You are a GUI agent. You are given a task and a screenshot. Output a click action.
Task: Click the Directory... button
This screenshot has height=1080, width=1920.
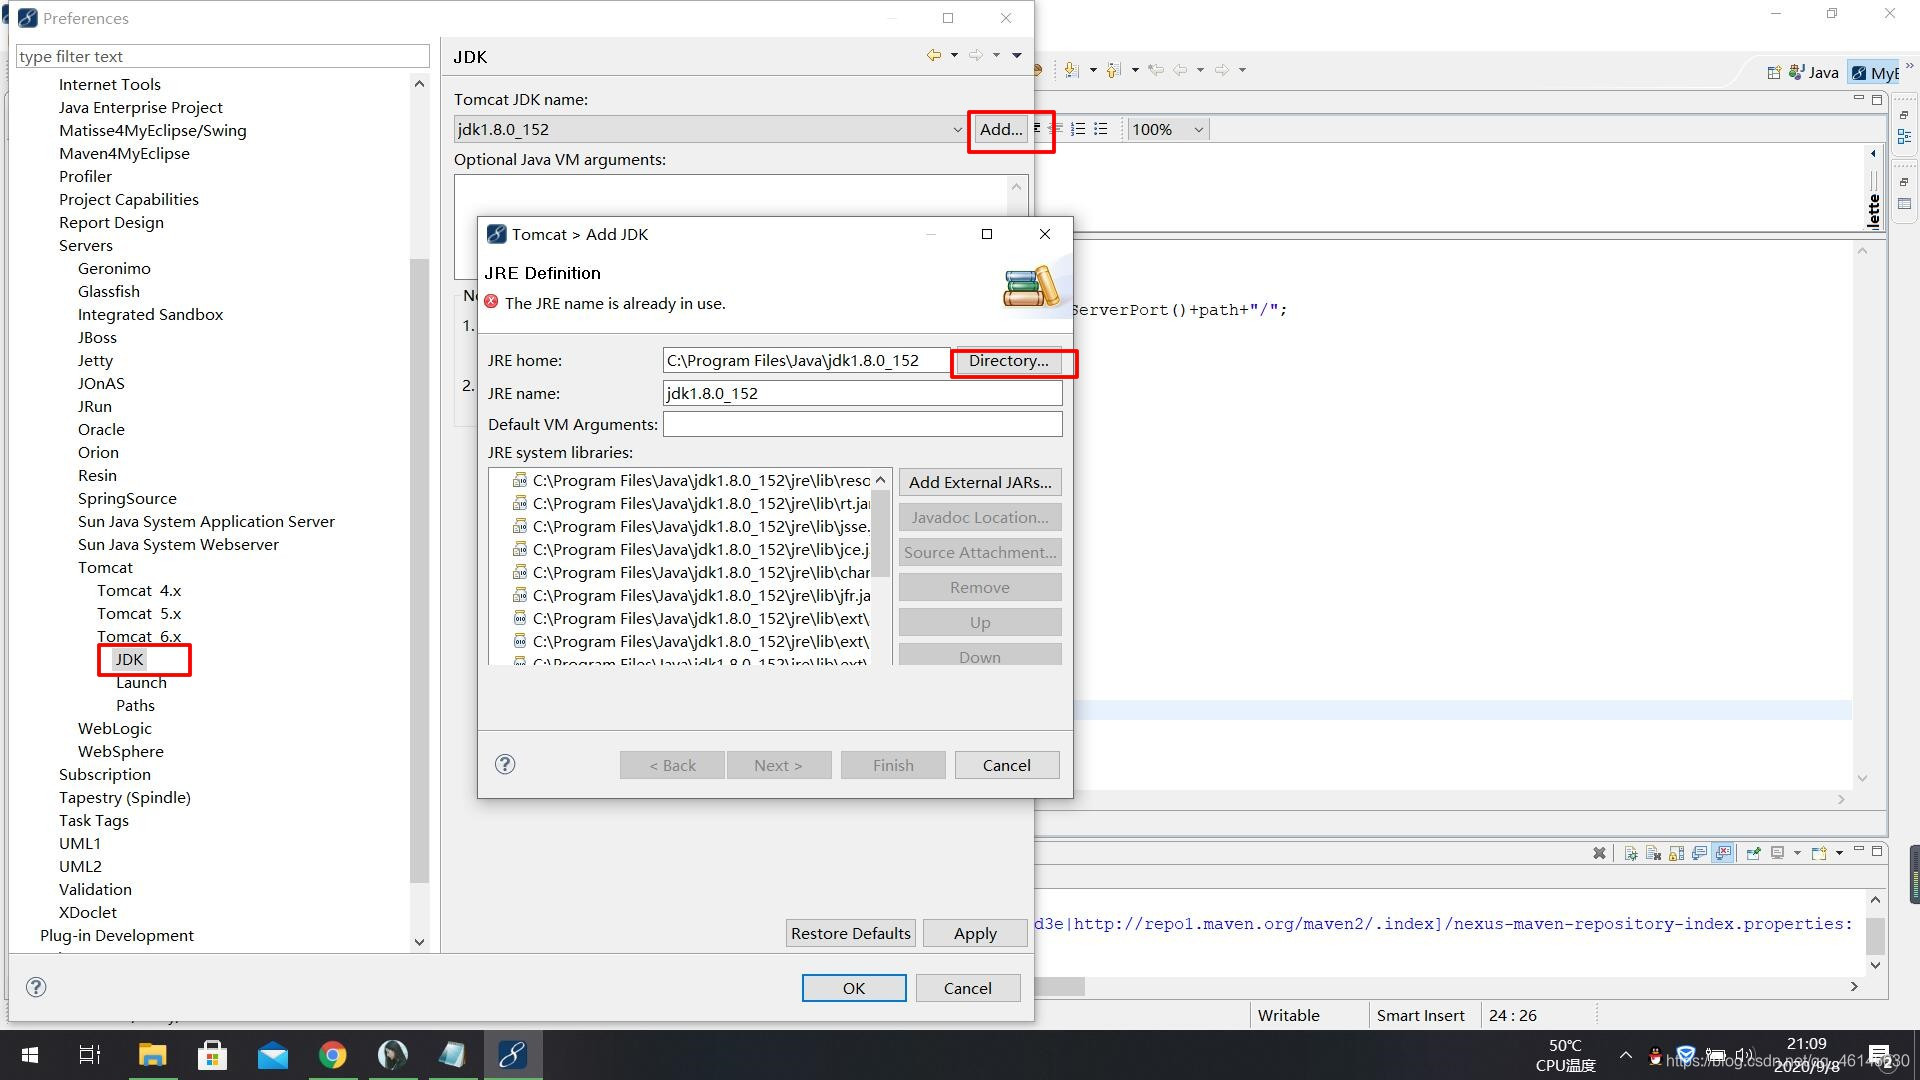coord(1008,361)
